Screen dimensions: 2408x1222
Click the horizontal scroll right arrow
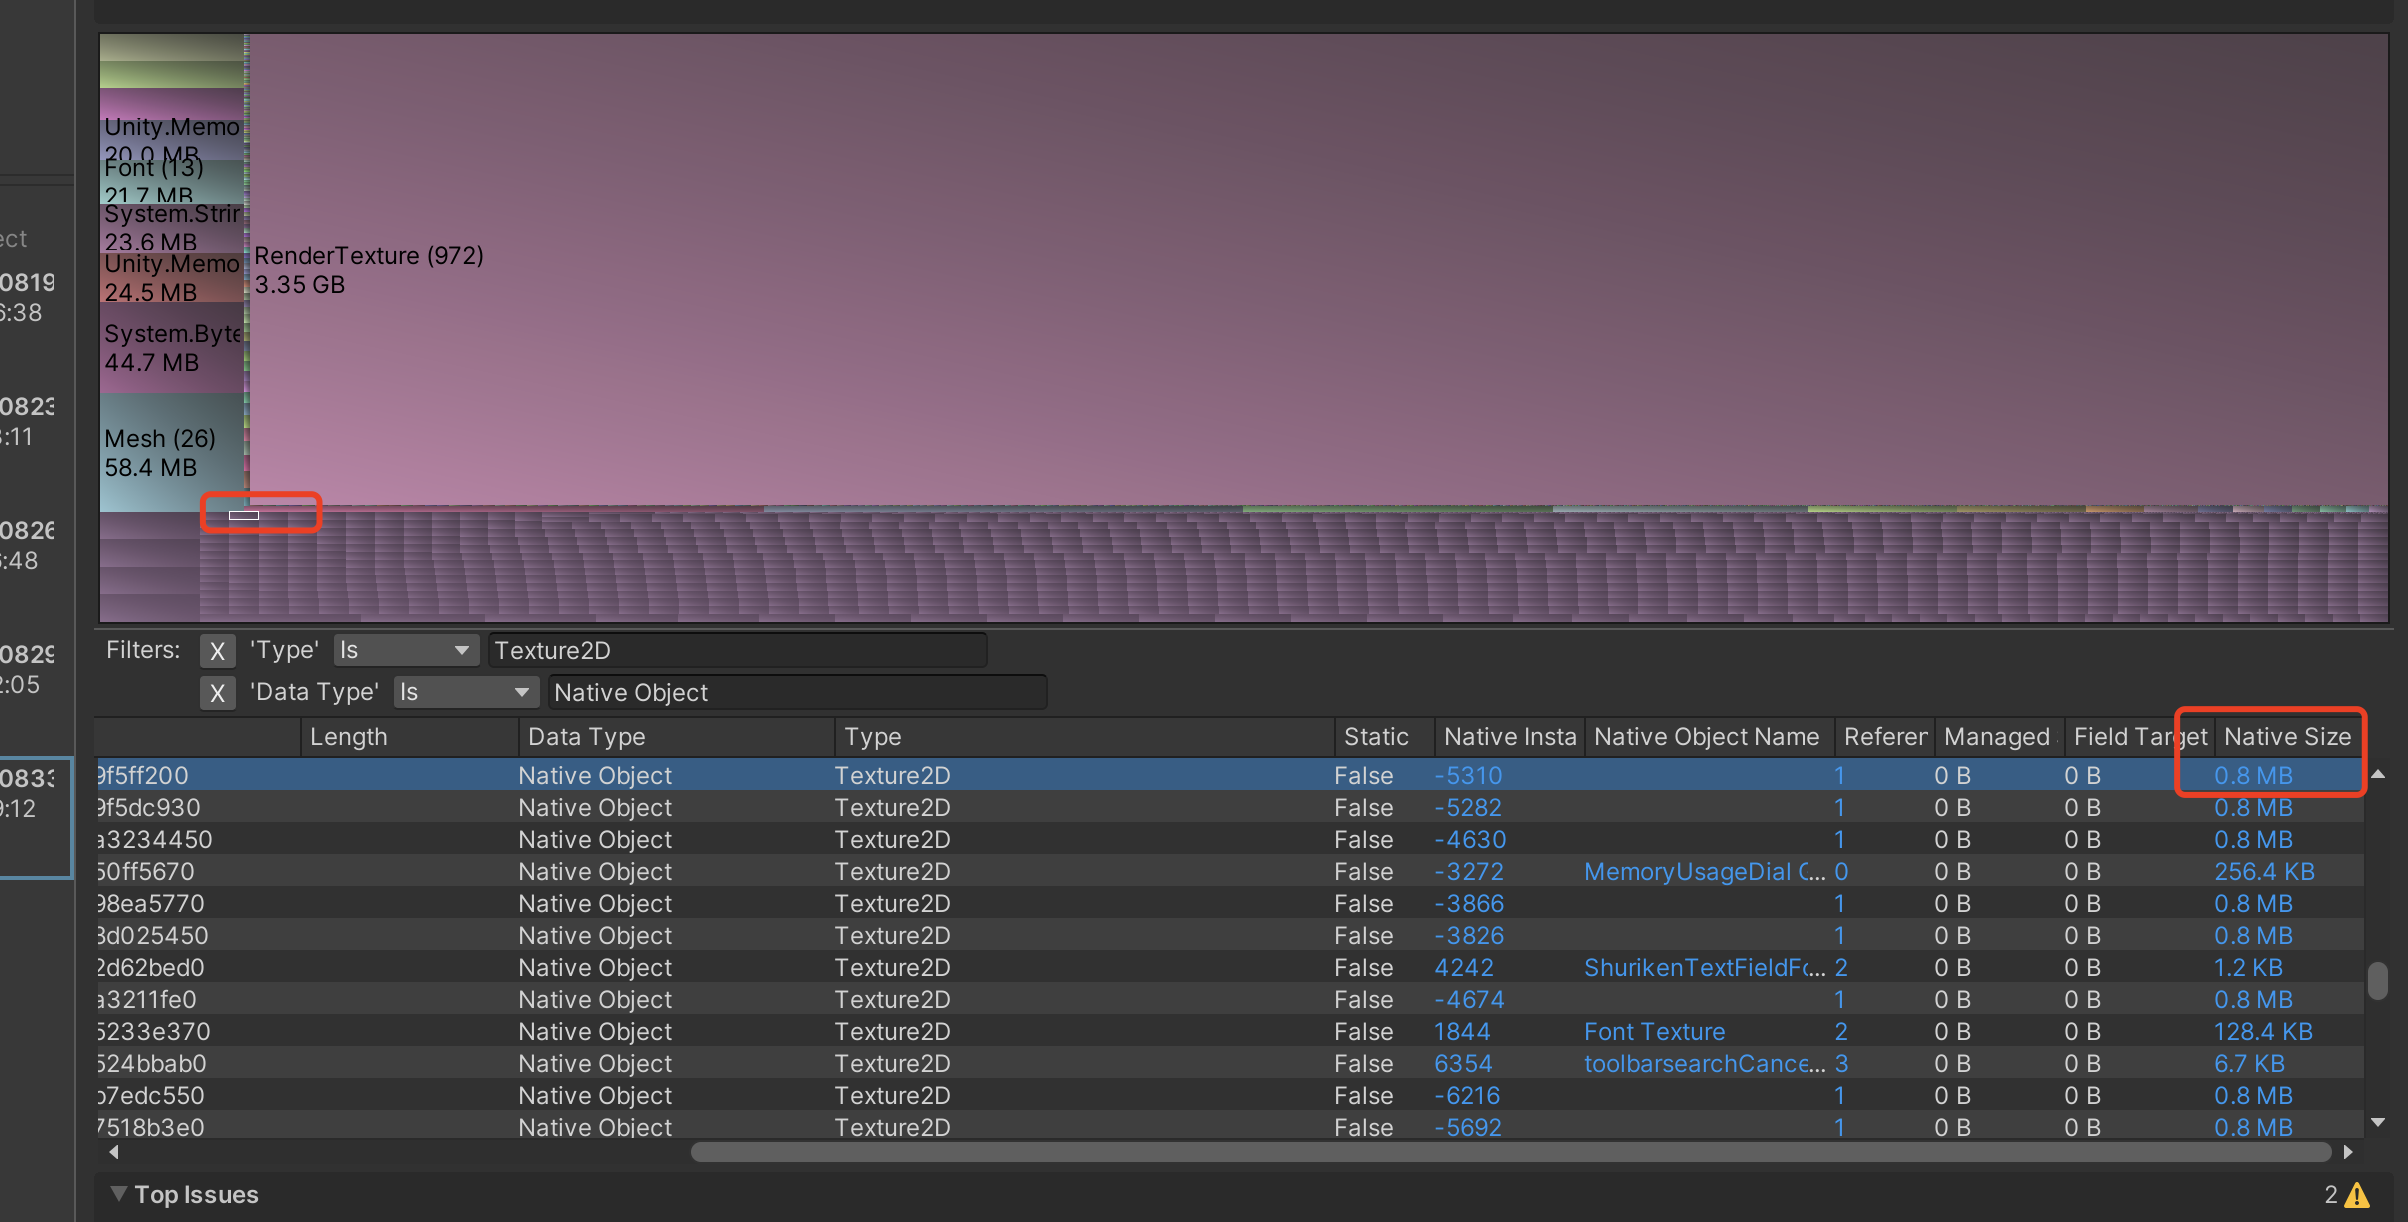tap(2348, 1152)
